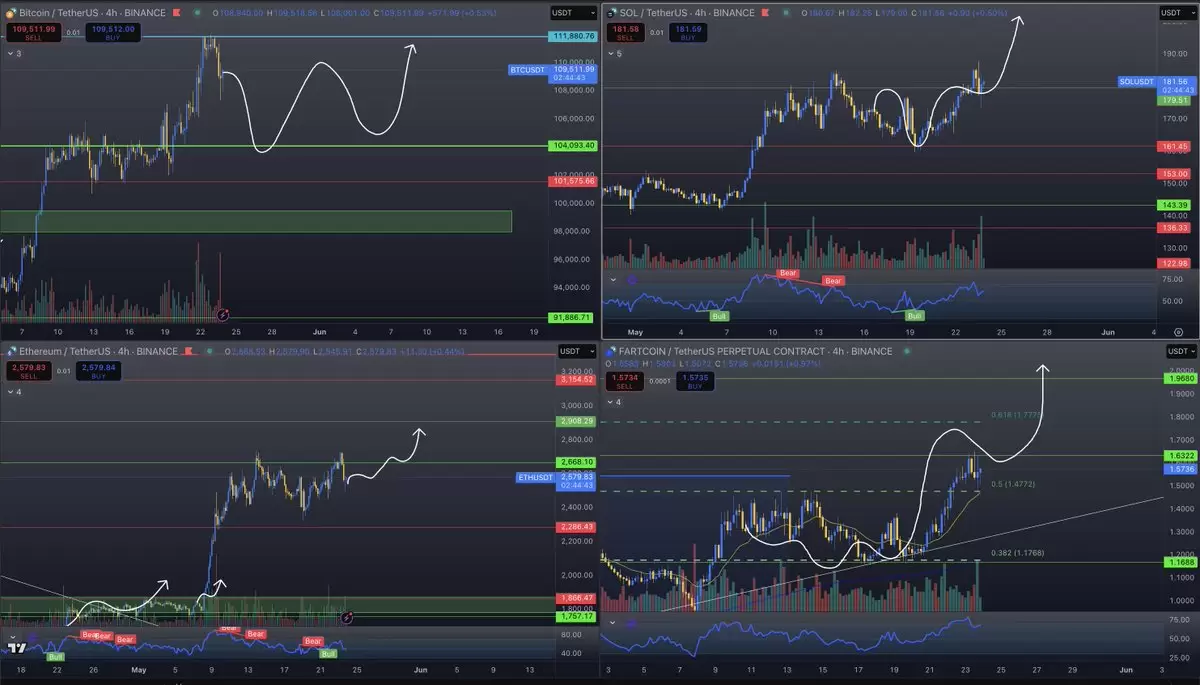Open SOL chart time axis settings gear

click(x=1179, y=331)
